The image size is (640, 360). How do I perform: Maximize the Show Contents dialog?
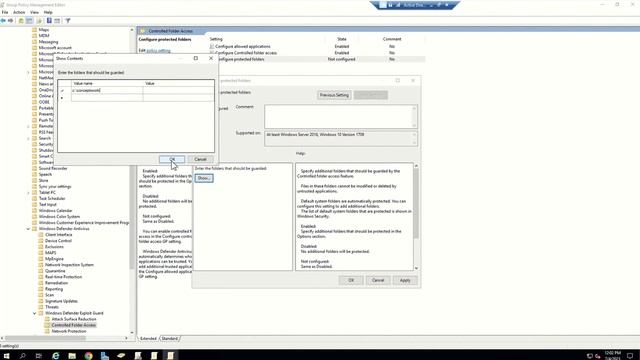[x=196, y=58]
